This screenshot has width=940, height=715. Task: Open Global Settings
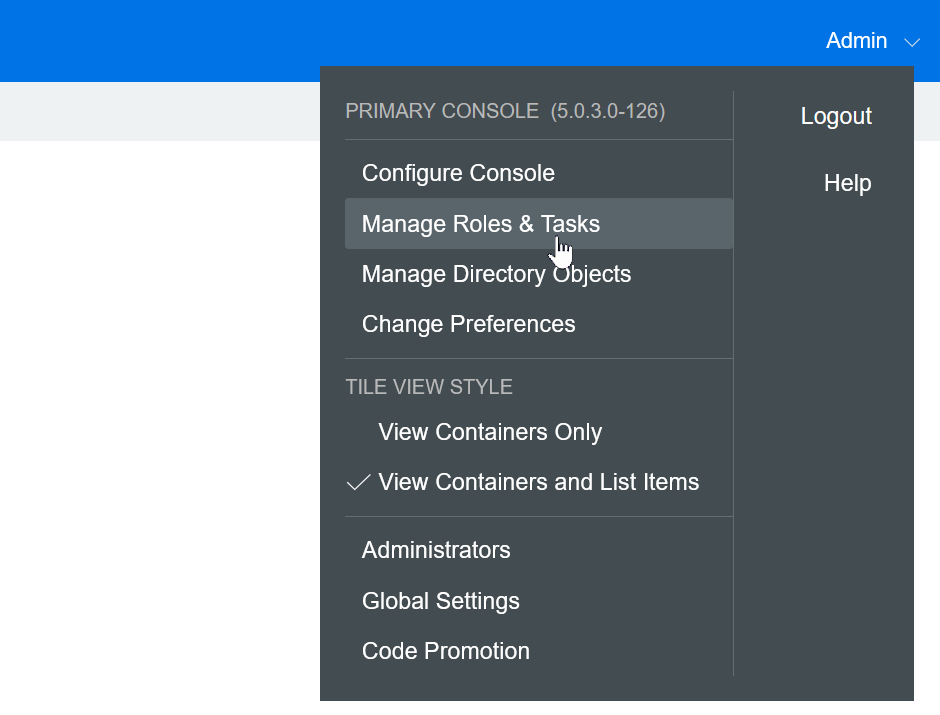click(440, 601)
